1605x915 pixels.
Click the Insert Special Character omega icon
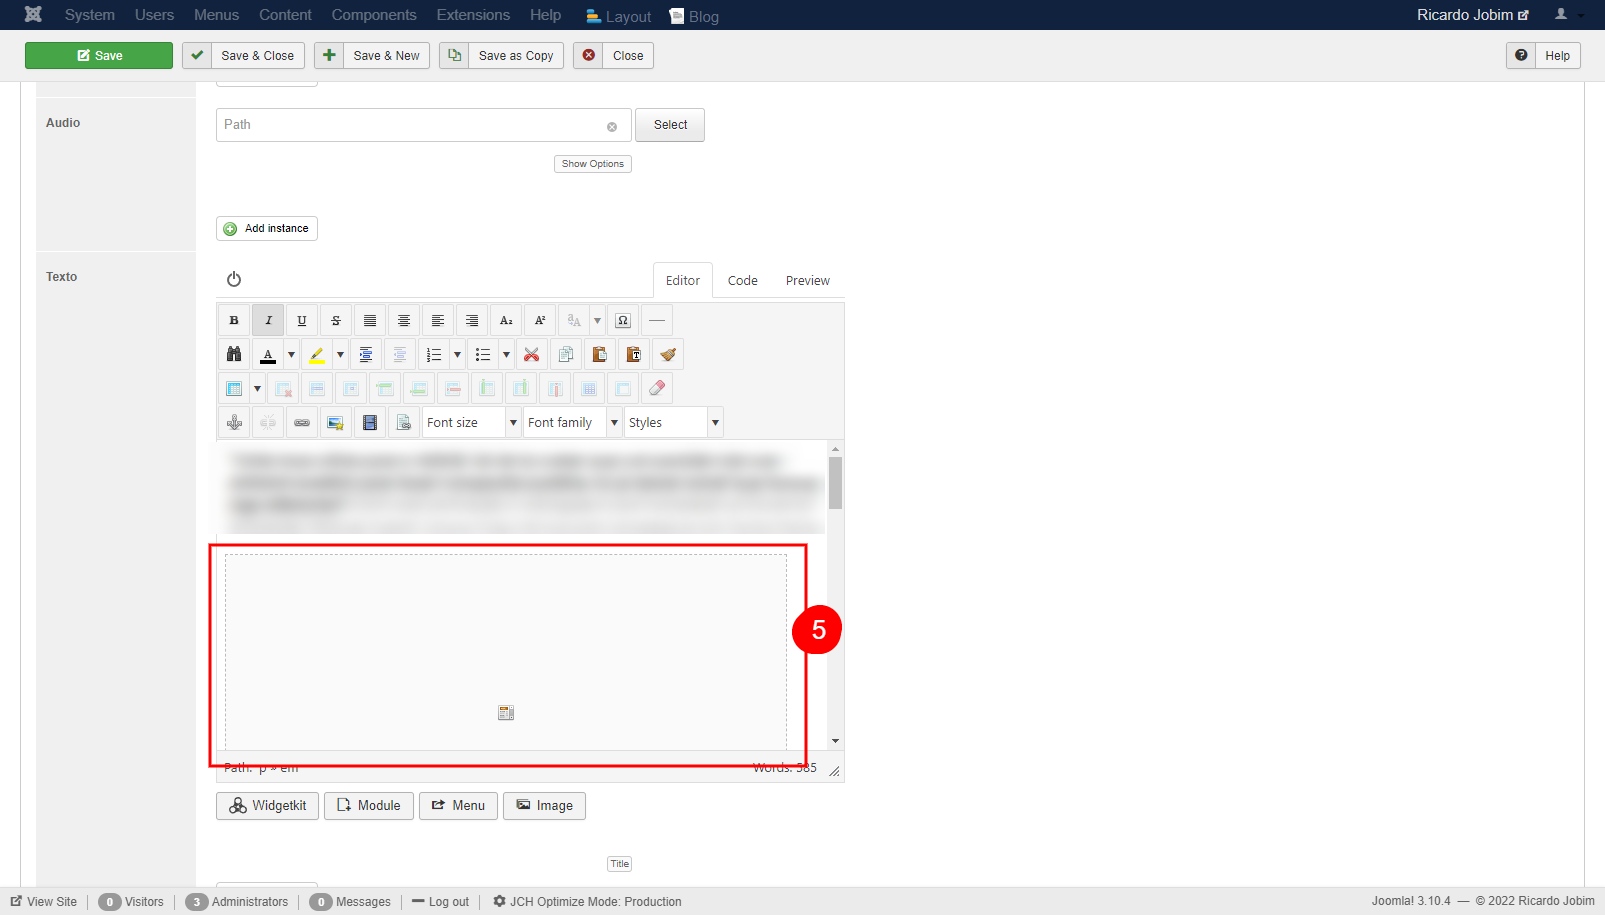623,320
